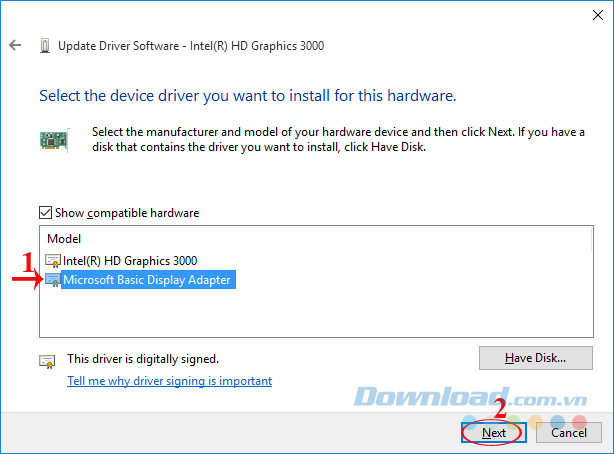This screenshot has height=454, width=614.
Task: Click the Show compatible hardware label
Action: tap(127, 213)
